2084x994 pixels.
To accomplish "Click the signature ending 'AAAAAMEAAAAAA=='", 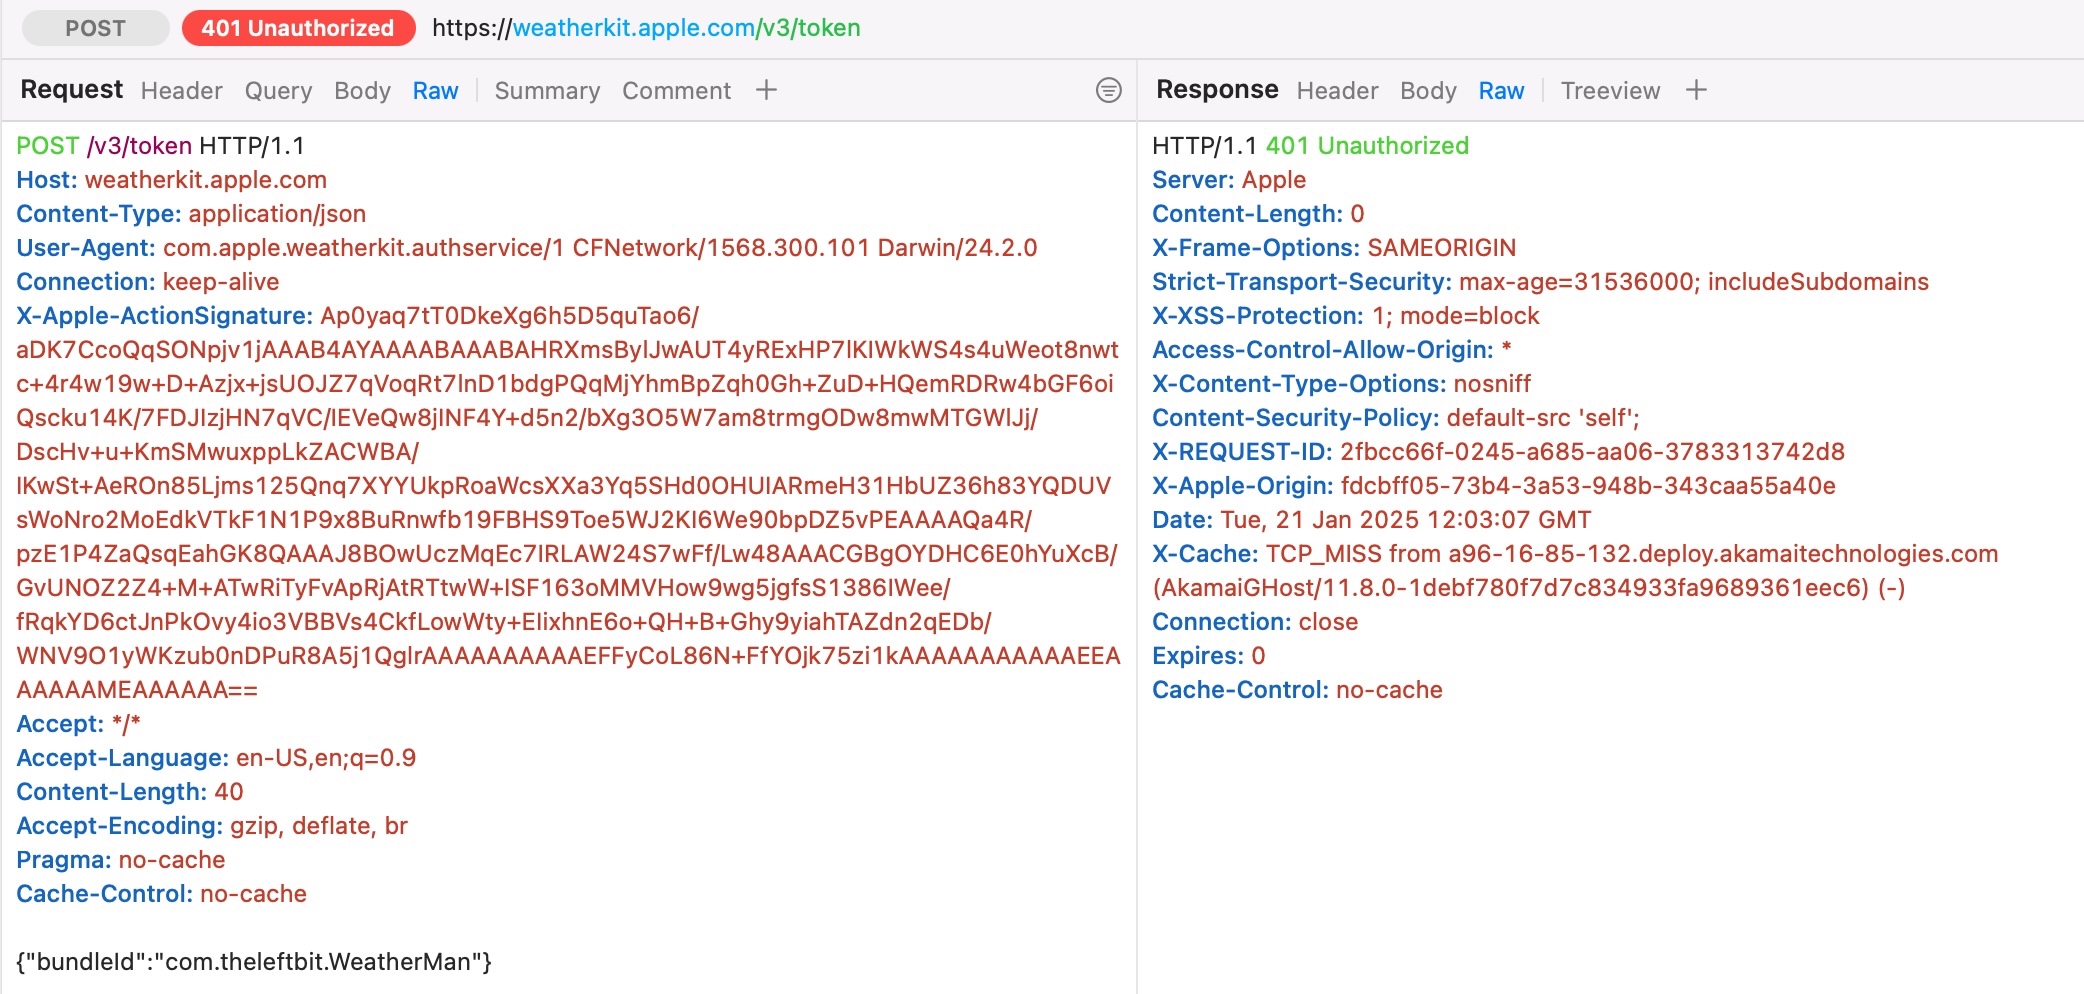I will (137, 690).
